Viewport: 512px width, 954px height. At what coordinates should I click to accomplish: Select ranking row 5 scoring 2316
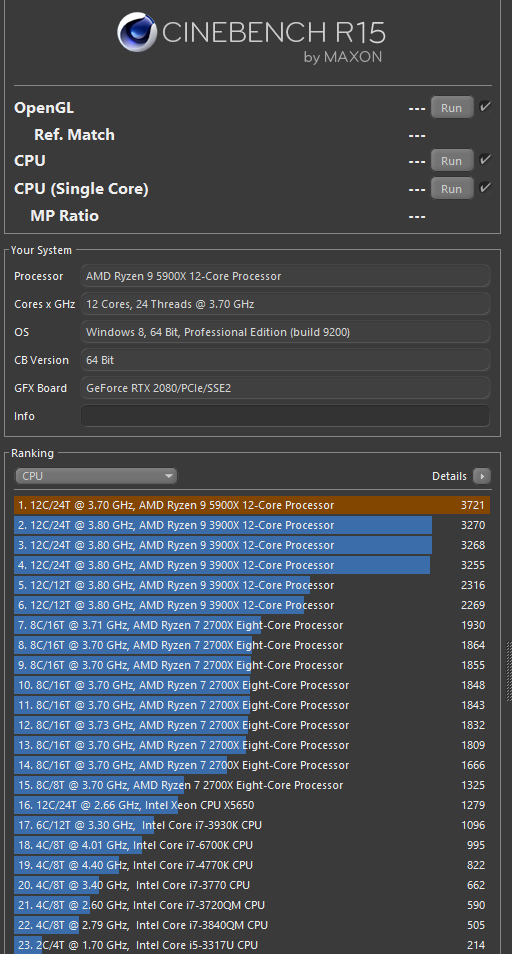(x=252, y=585)
